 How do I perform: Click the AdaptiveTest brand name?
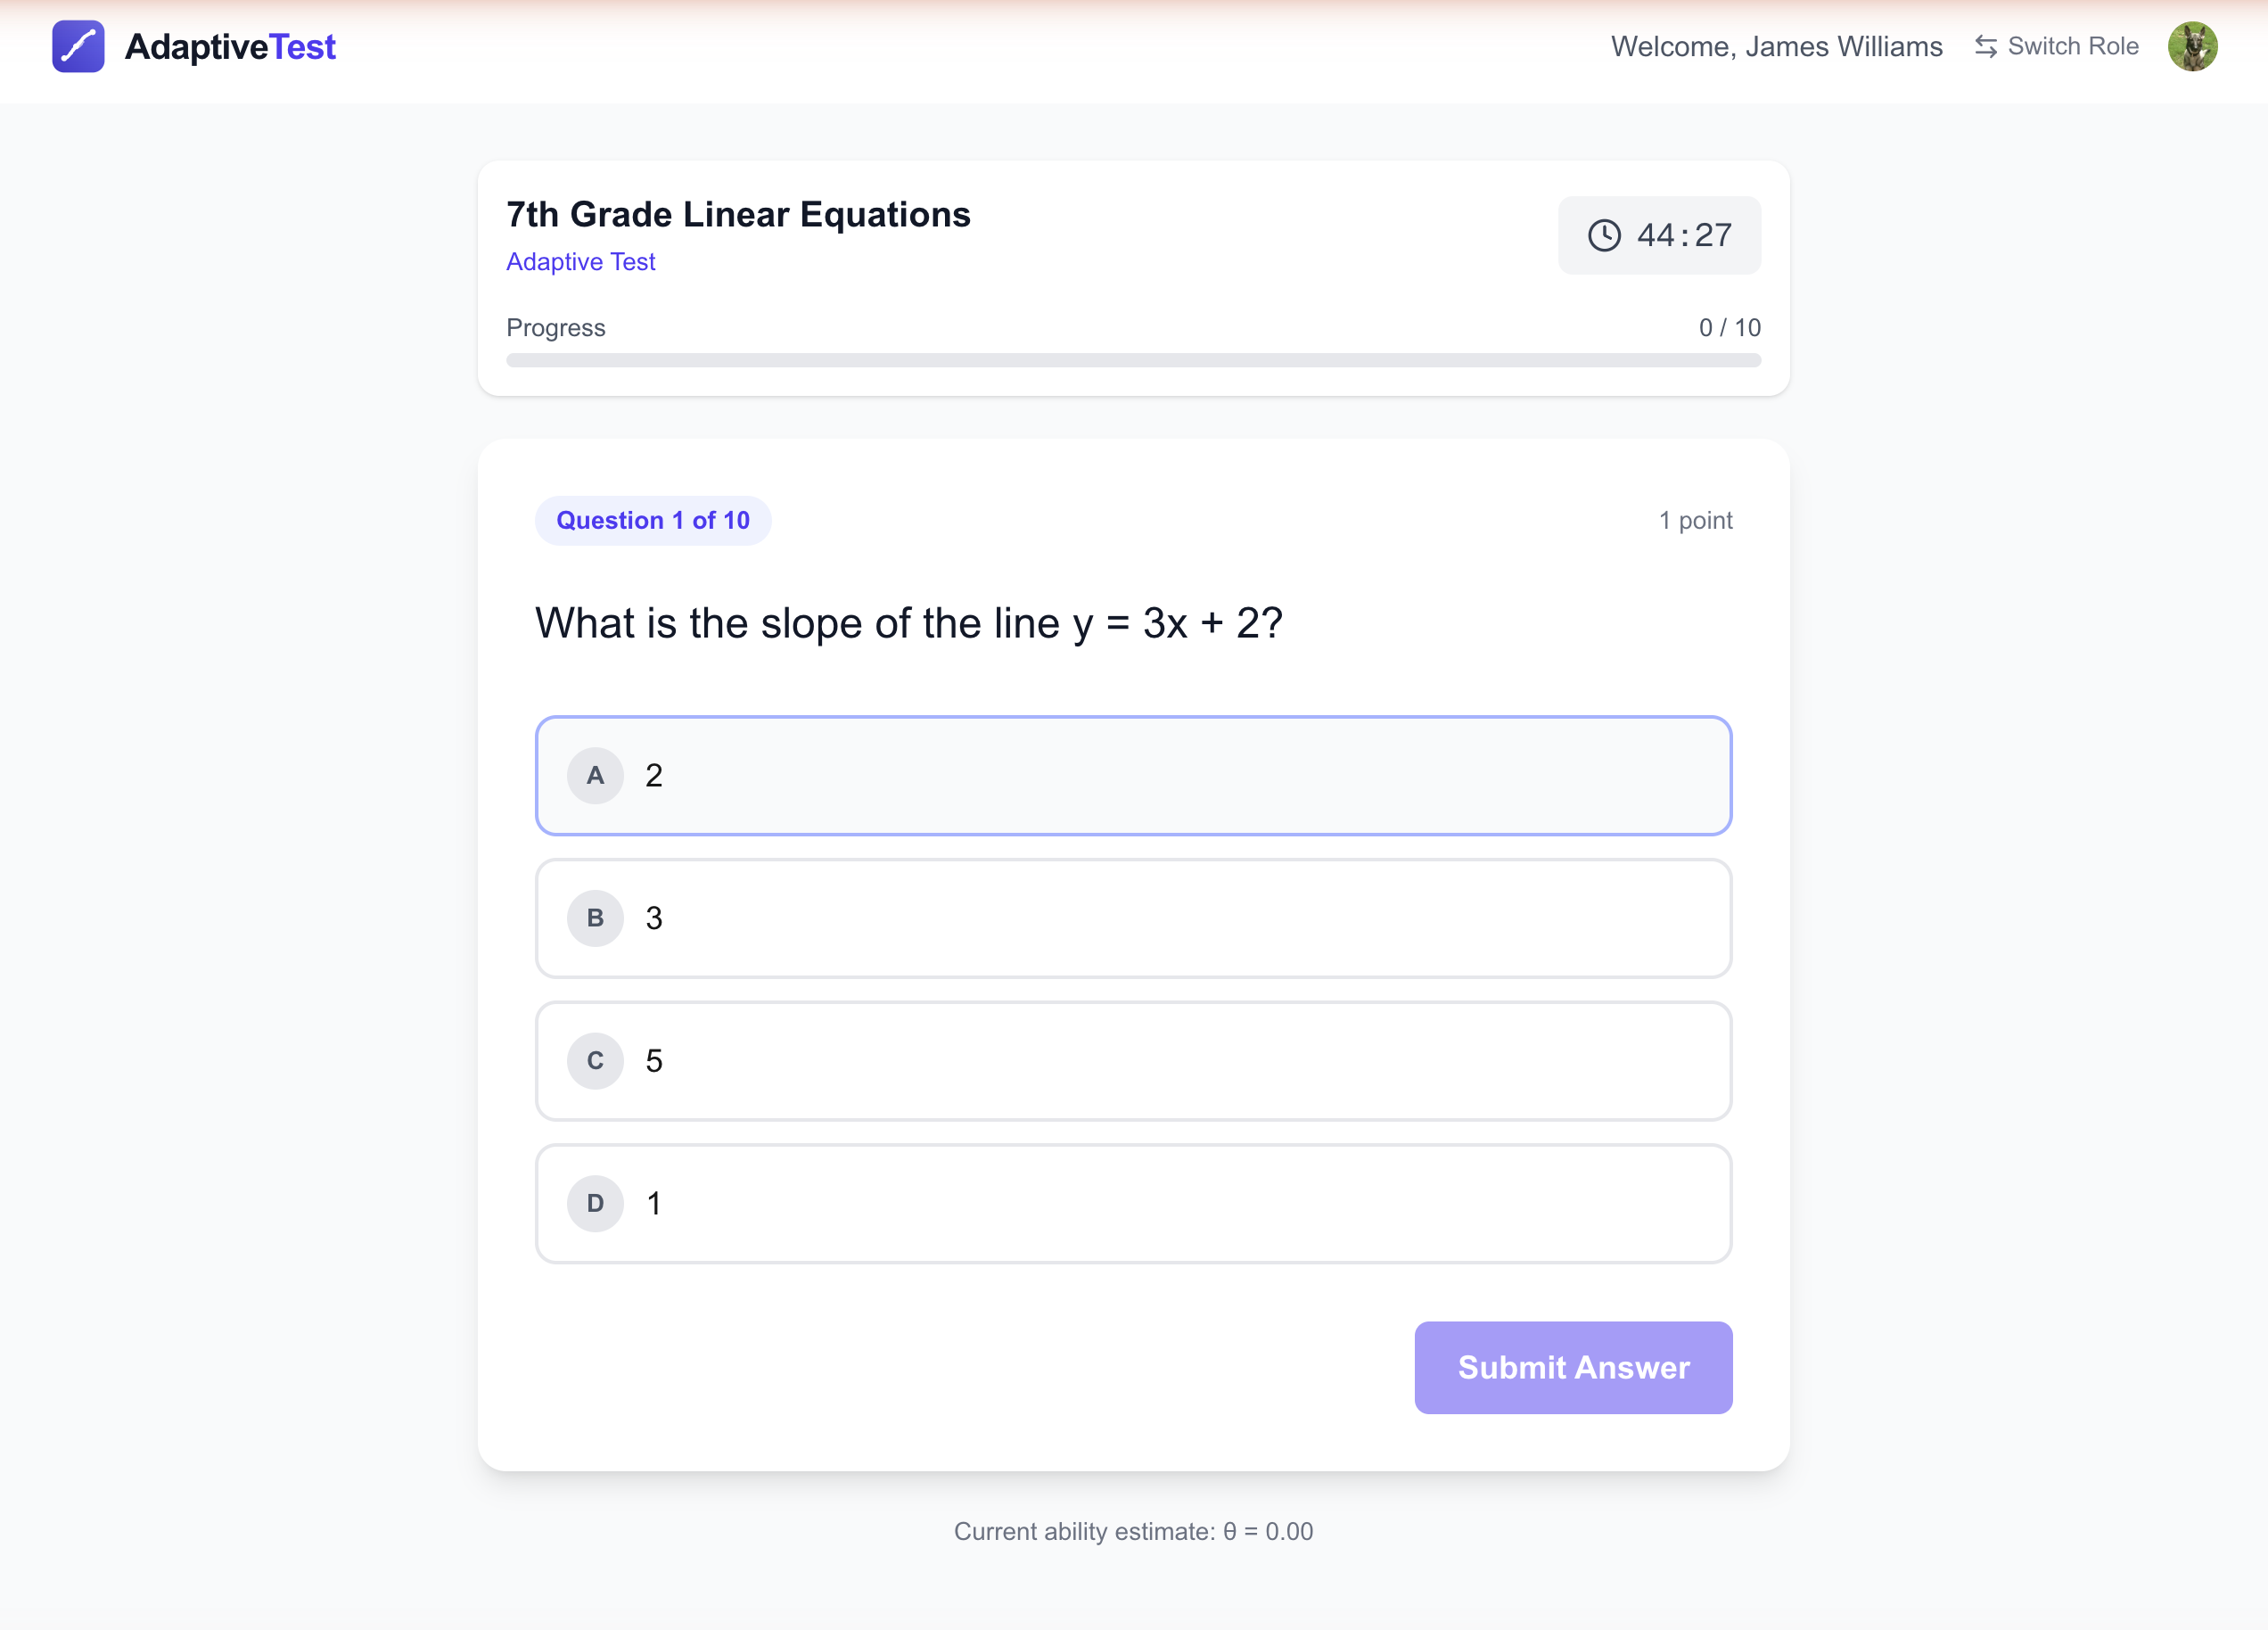[230, 47]
